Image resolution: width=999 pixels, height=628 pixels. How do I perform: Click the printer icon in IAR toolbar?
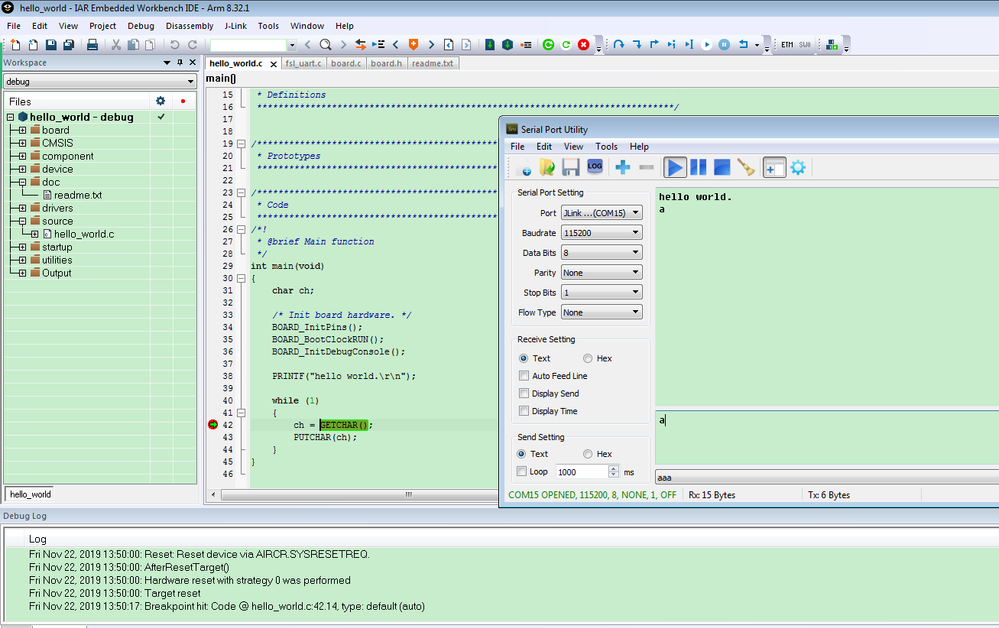point(92,45)
